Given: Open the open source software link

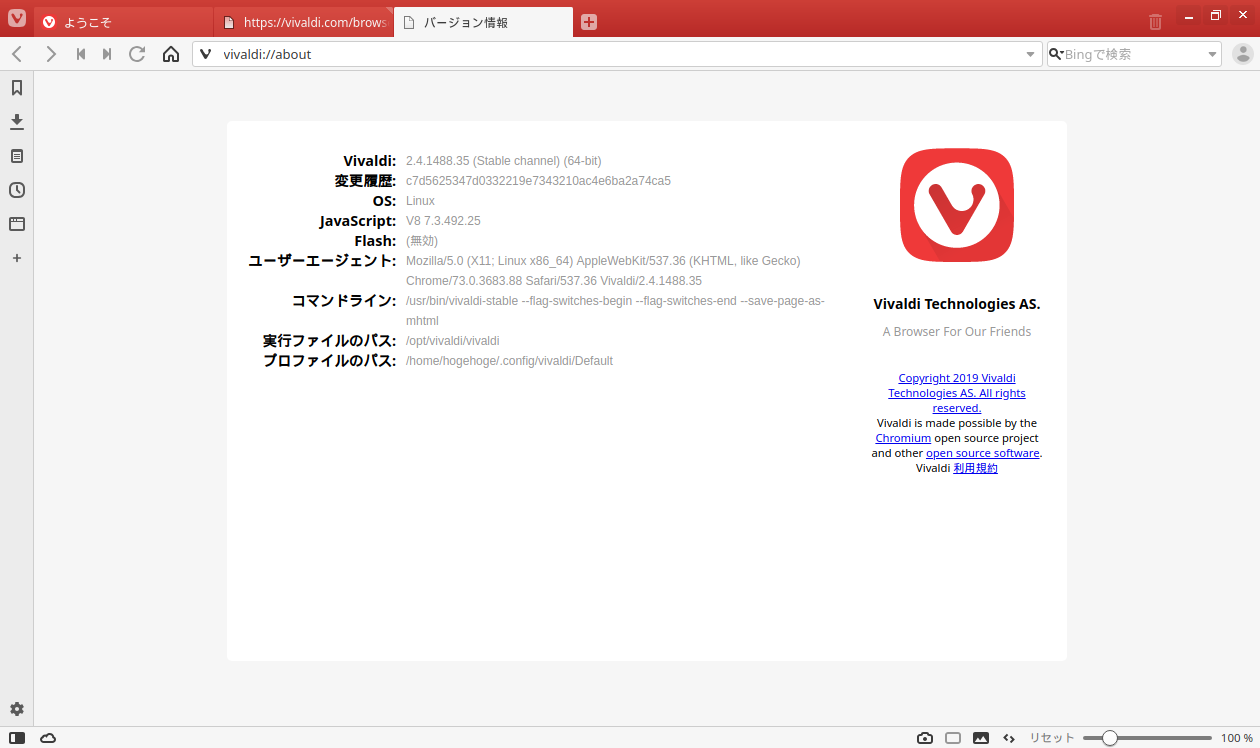Looking at the screenshot, I should (x=983, y=453).
